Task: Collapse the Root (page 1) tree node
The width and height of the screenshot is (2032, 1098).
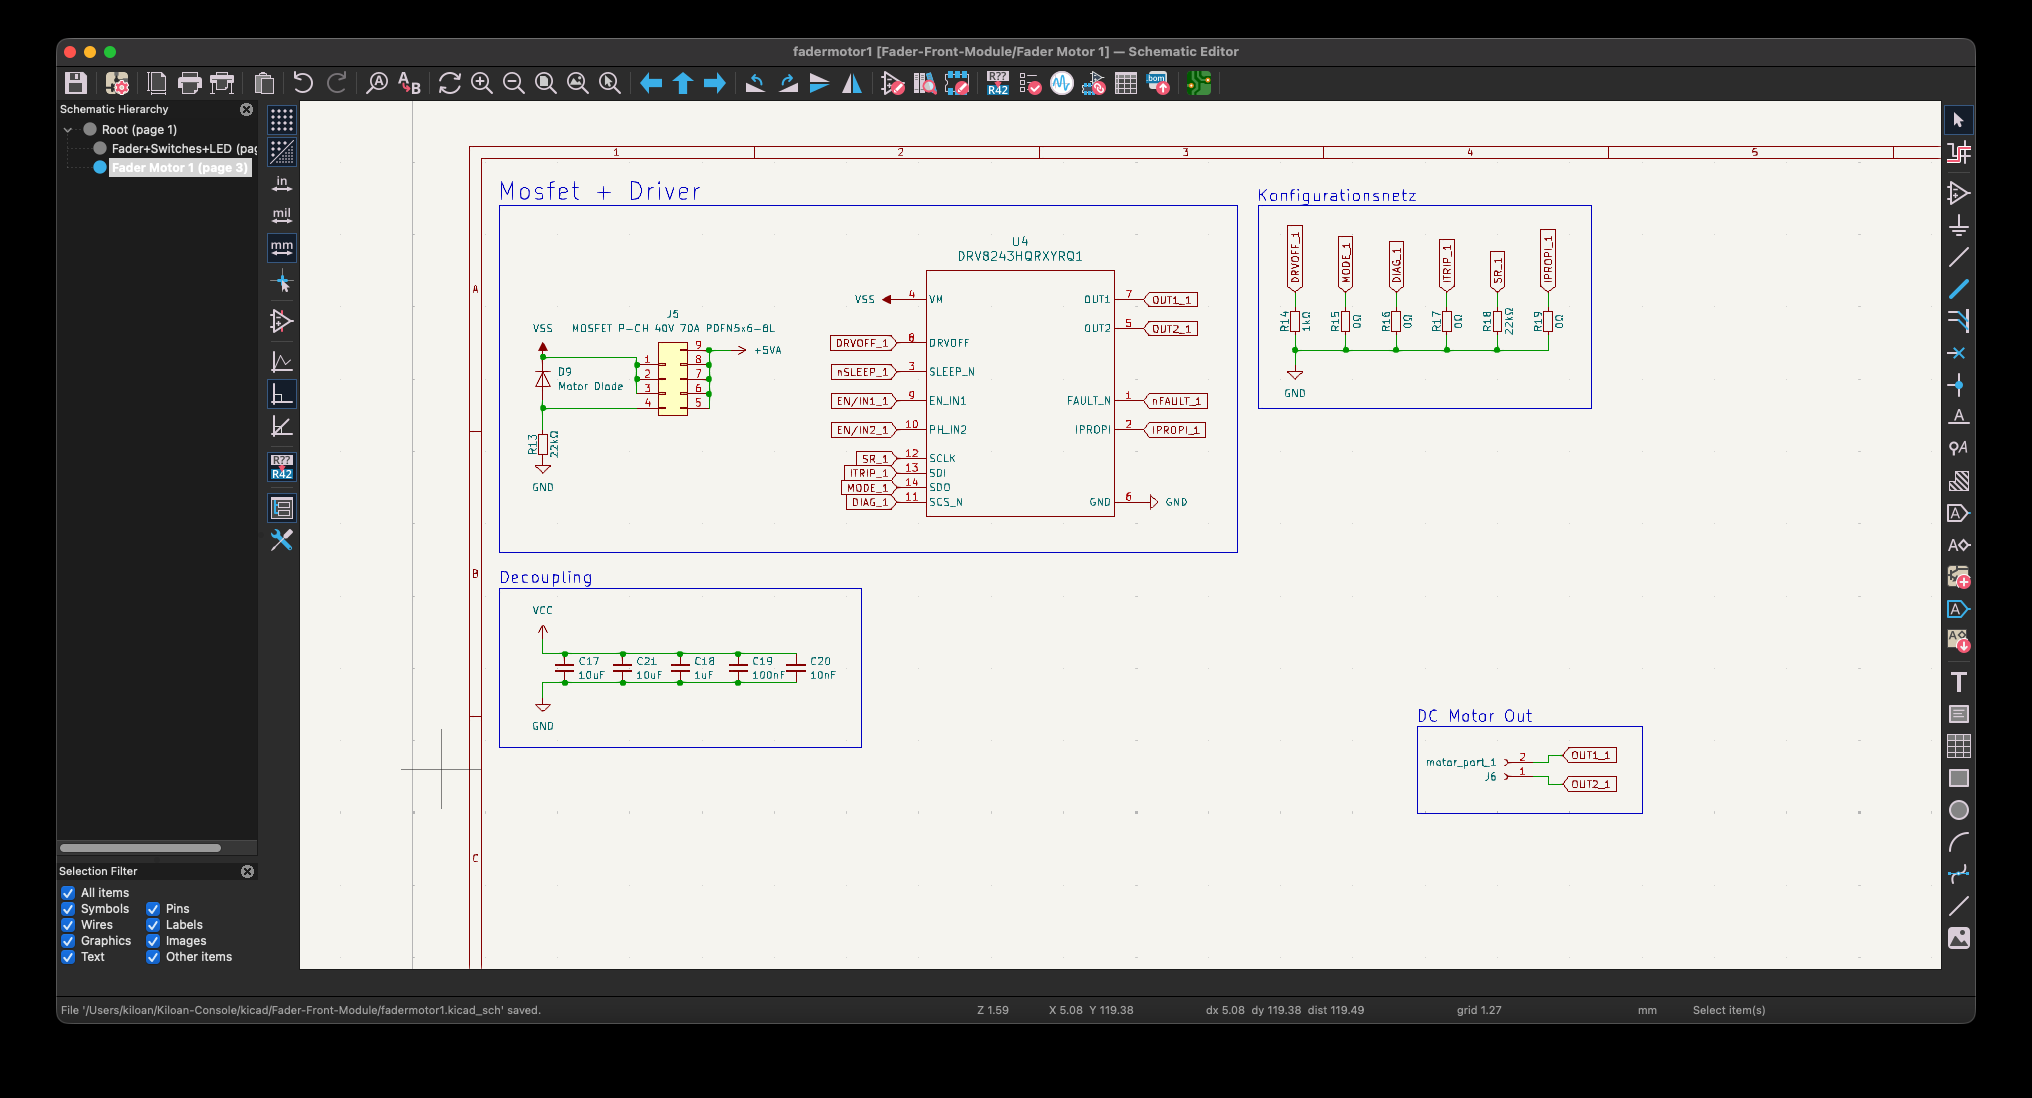Action: point(68,130)
